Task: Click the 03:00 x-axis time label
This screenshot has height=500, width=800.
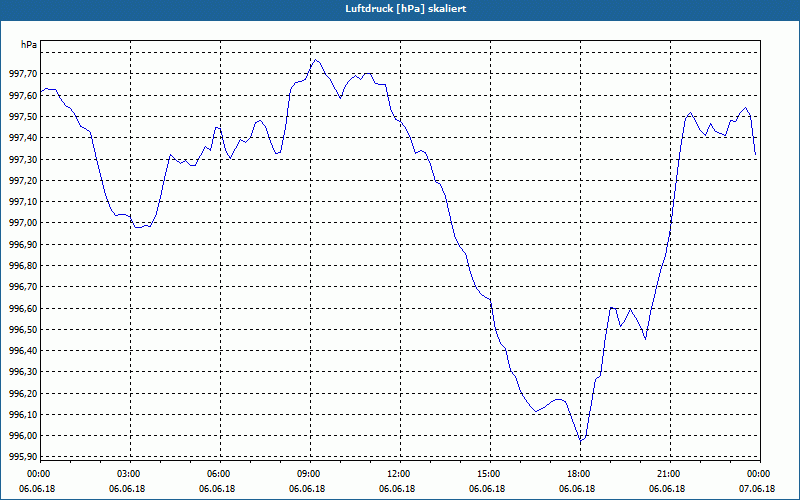Action: [127, 474]
